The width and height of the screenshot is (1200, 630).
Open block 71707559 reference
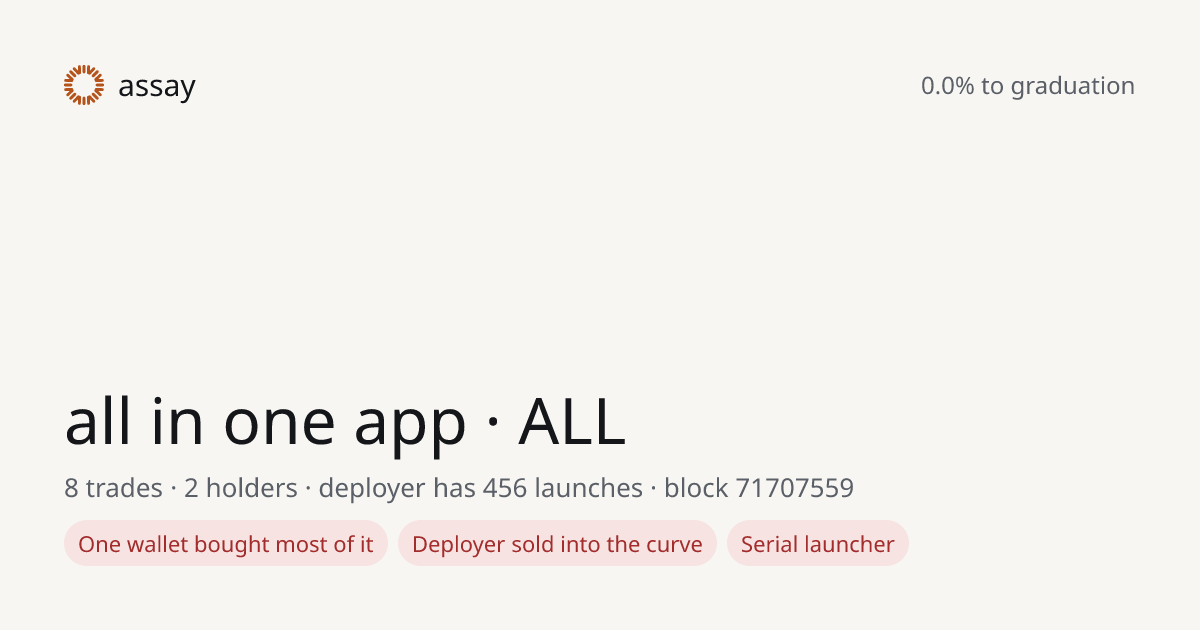(x=759, y=488)
